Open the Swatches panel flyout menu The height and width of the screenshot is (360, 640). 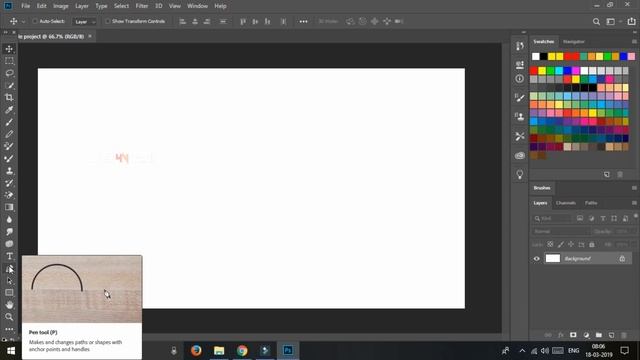634,42
